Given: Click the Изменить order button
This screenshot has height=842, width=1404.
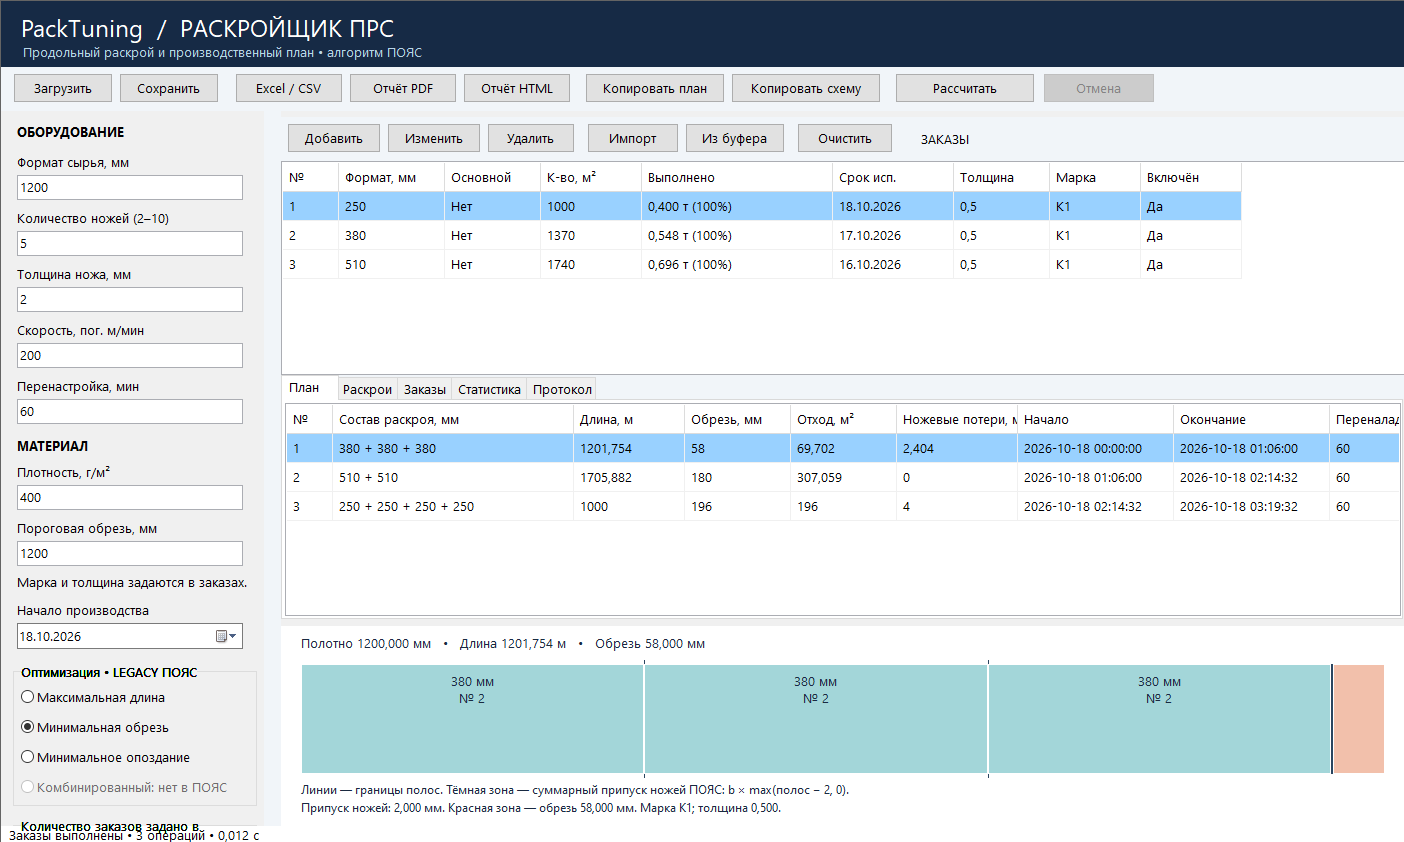Looking at the screenshot, I should [x=434, y=138].
